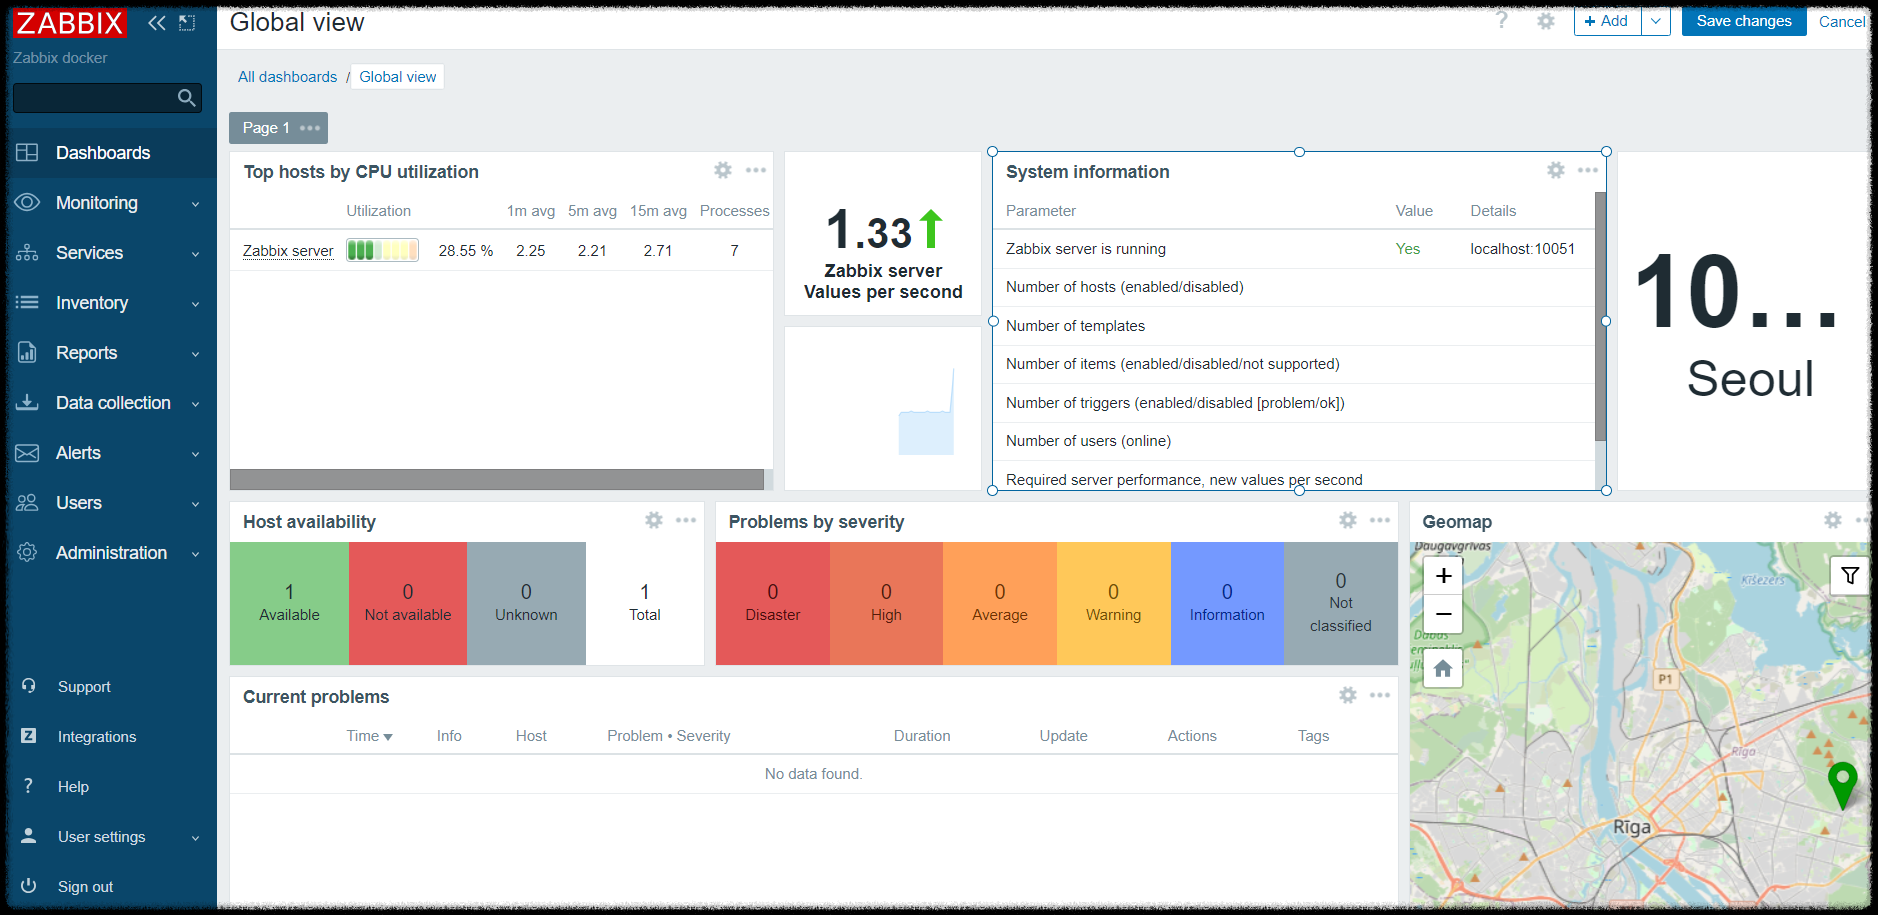Open the Dashboards menu item
Viewport: 1878px width, 915px height.
tap(108, 153)
